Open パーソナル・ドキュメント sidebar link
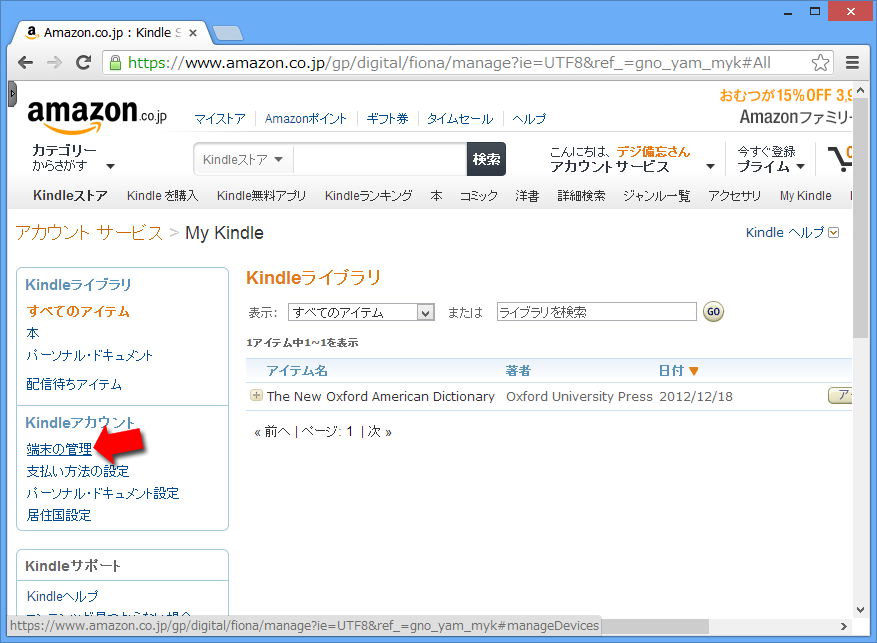The image size is (877, 643). tap(89, 355)
